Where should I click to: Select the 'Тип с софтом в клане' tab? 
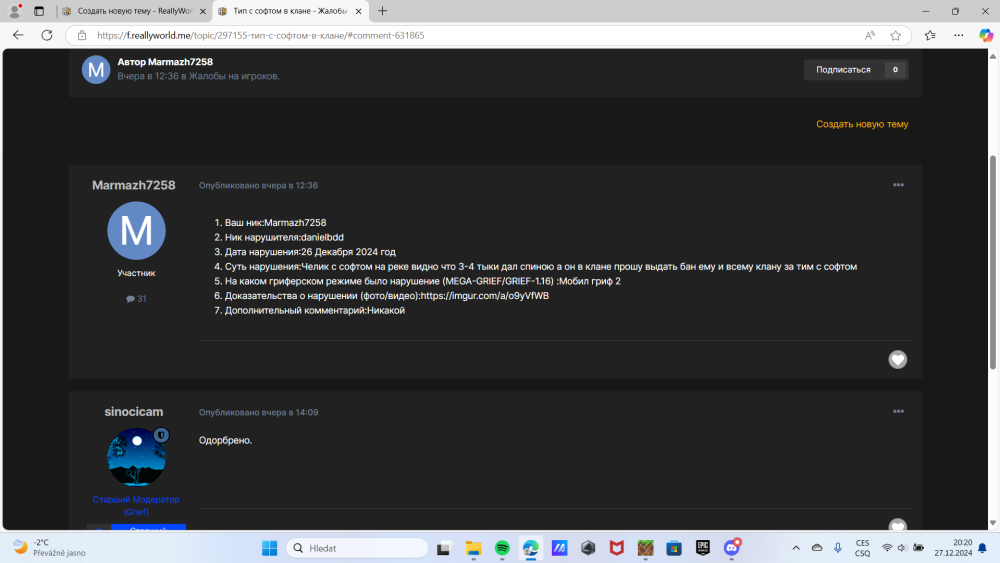(x=290, y=11)
